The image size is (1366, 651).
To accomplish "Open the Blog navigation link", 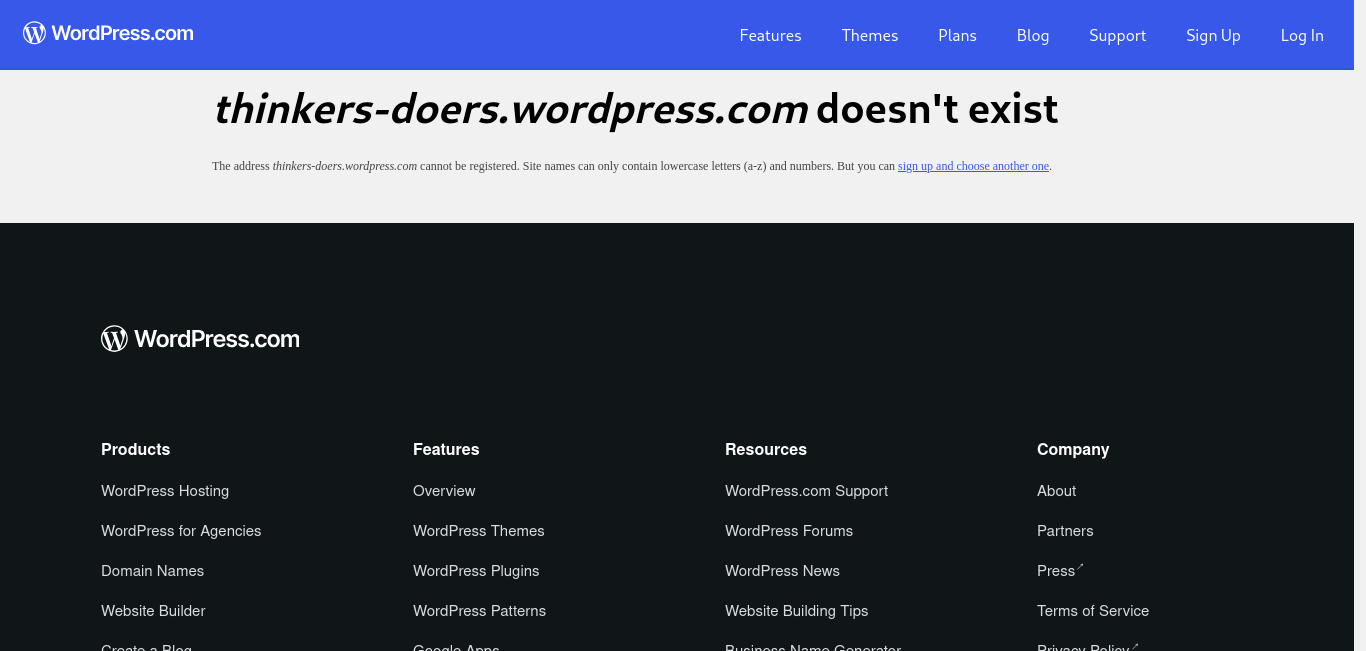I will click(x=1033, y=35).
